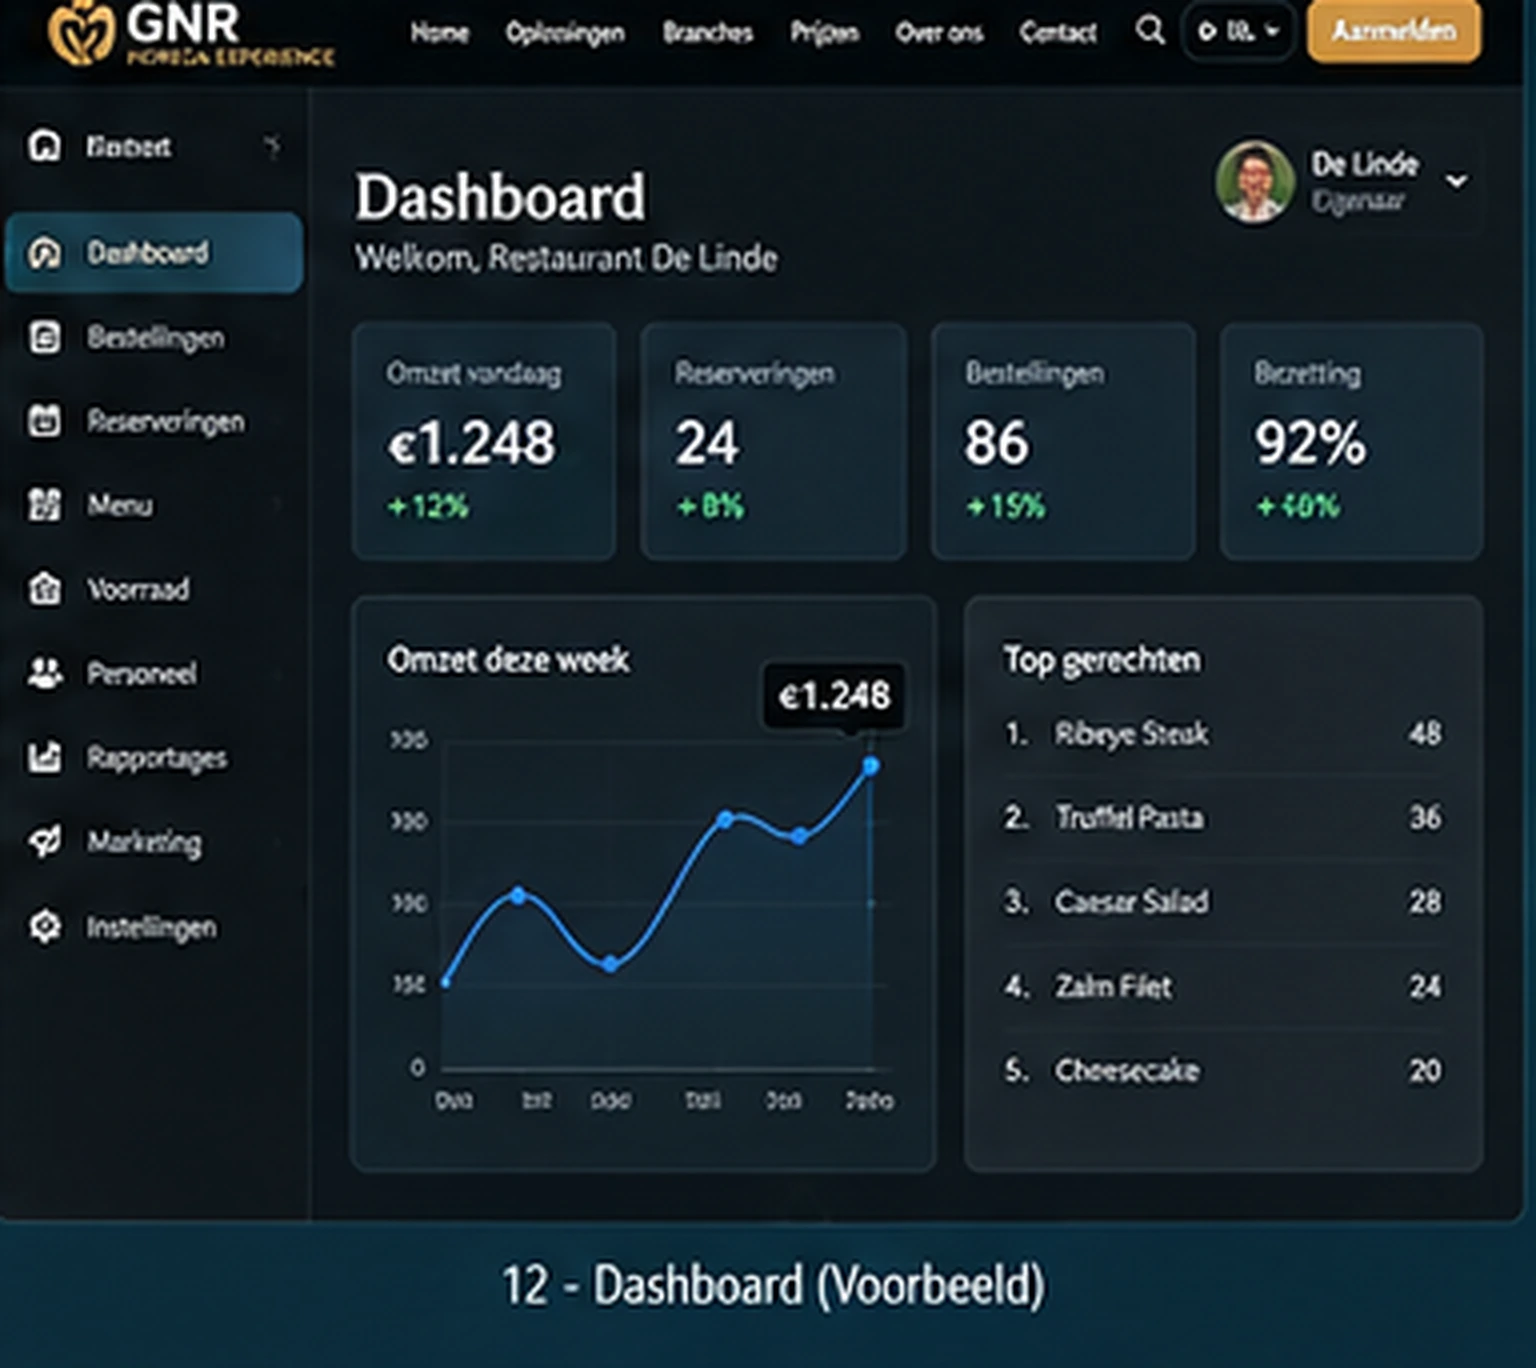The width and height of the screenshot is (1536, 1368).
Task: Open the Oplossingen menu item
Action: tap(565, 33)
